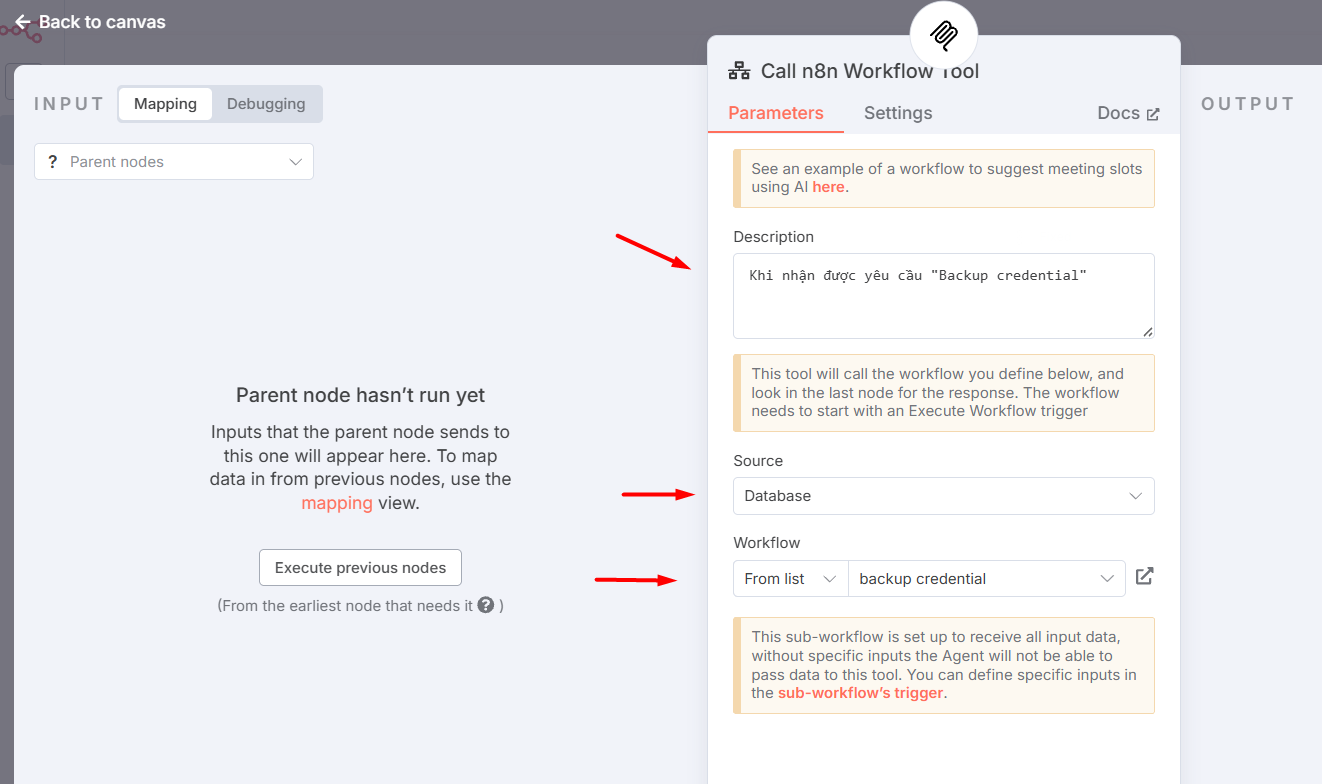This screenshot has height=784, width=1322.
Task: Open selected workflow in new tab
Action: point(1145,576)
